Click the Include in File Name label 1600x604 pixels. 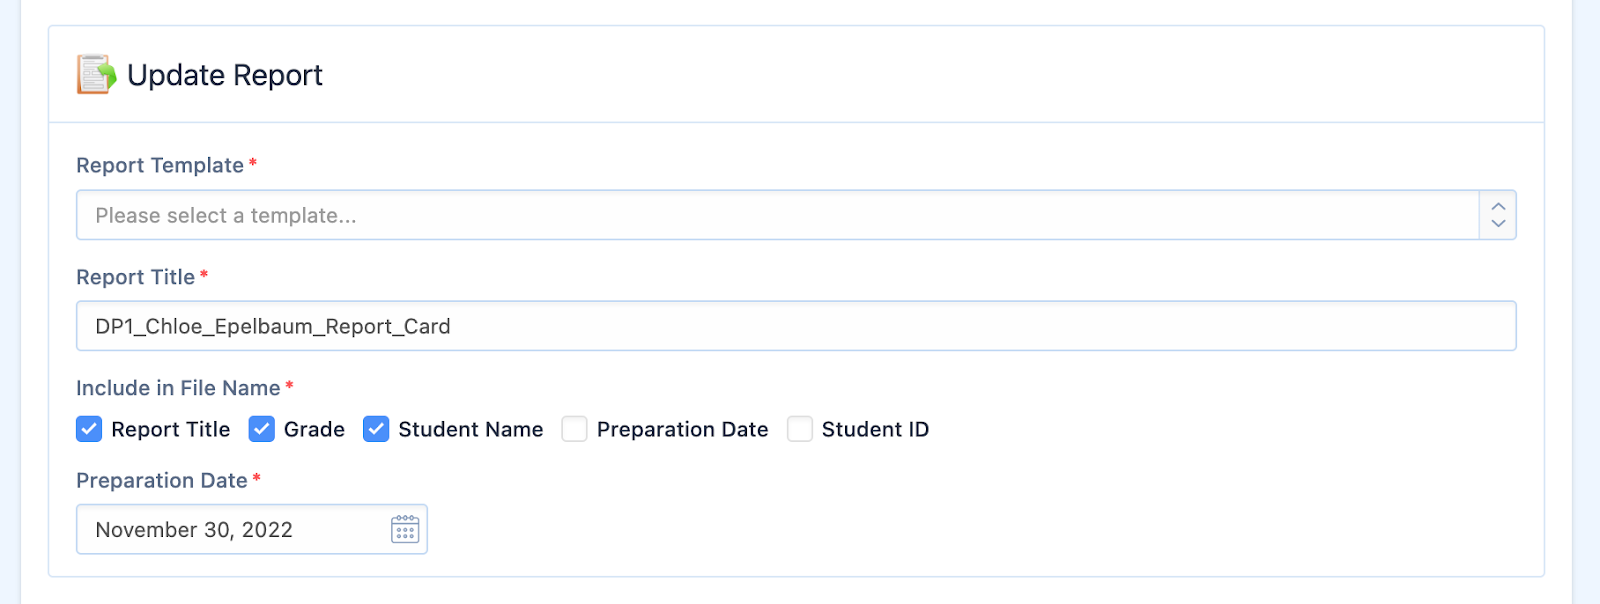(x=178, y=388)
